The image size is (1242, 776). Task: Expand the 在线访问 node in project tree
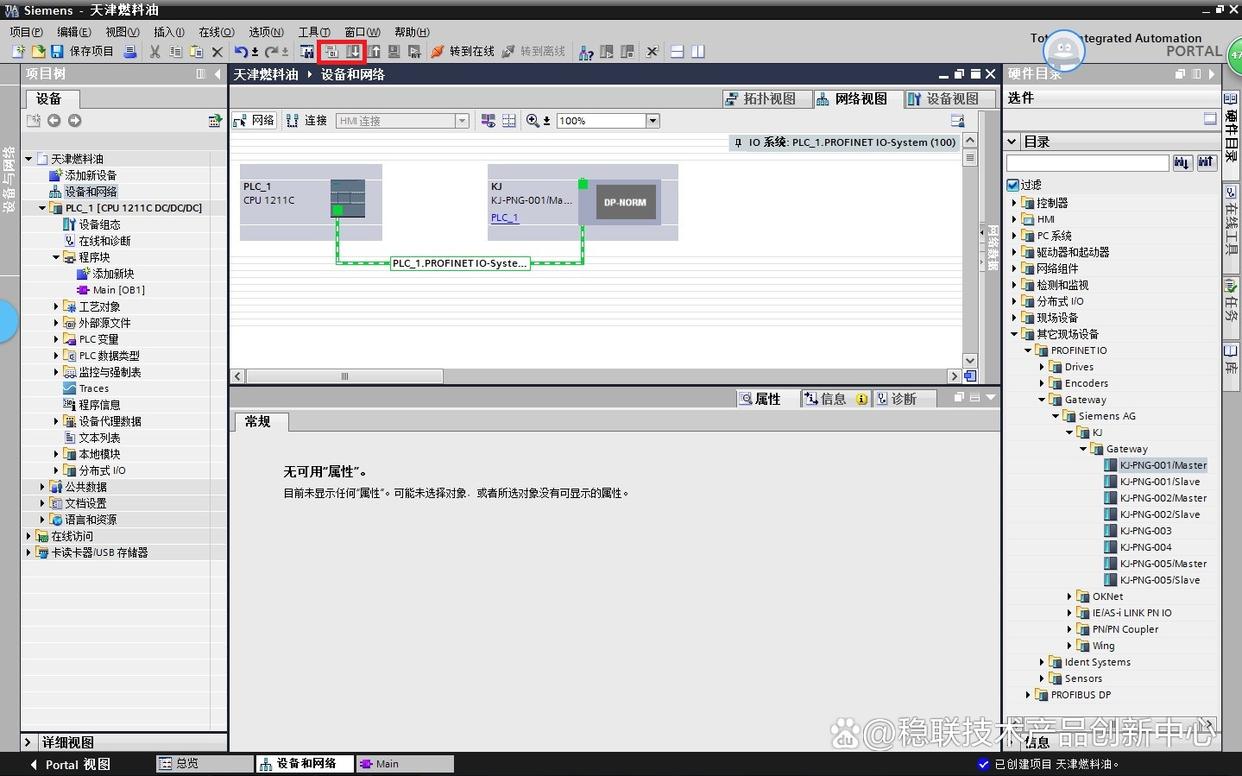pos(28,537)
